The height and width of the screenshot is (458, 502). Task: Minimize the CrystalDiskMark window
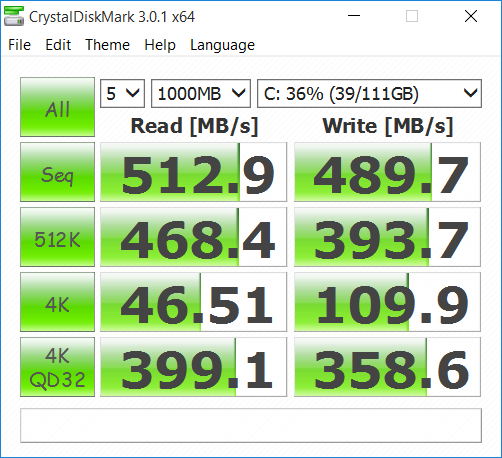(x=354, y=16)
